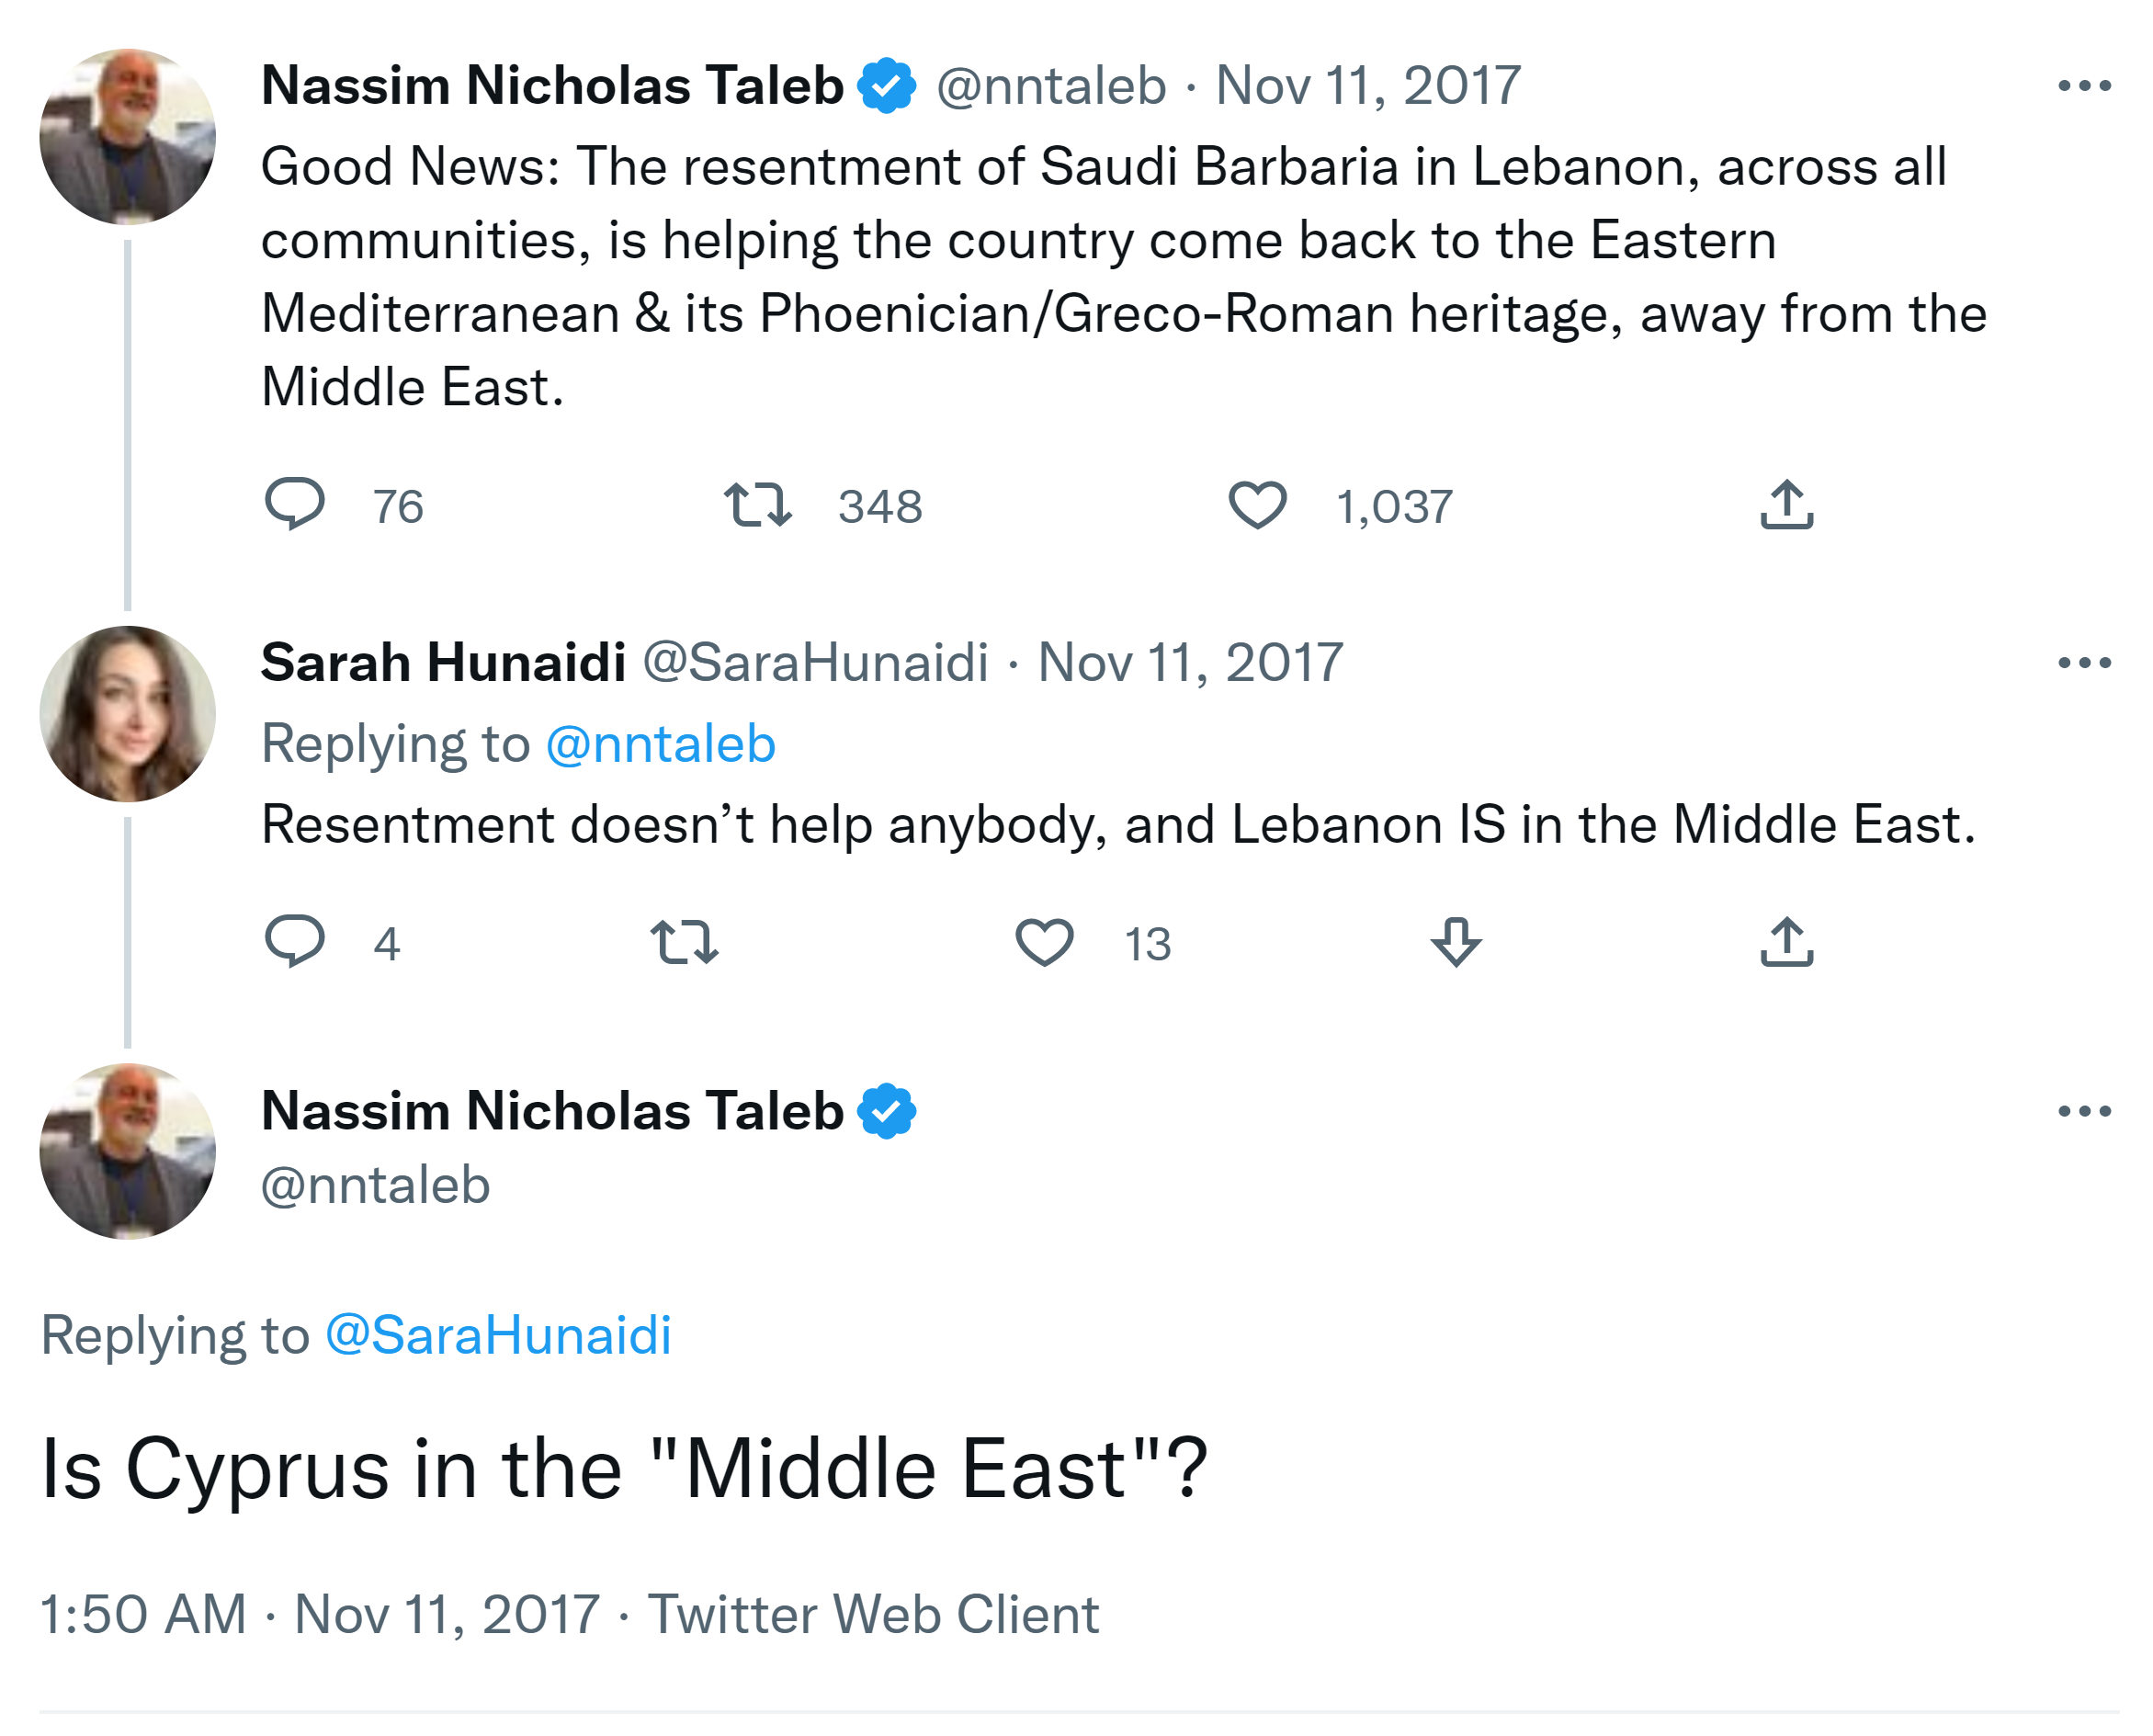This screenshot has height=1736, width=2153.
Task: Open more options on the Cyprus tweet
Action: [x=2084, y=1111]
